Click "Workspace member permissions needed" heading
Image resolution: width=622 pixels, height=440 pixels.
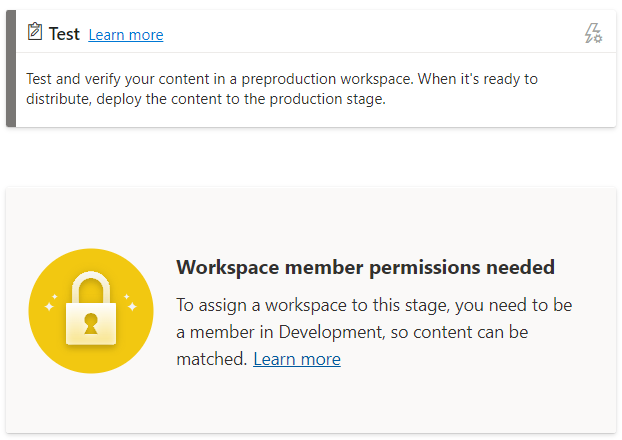click(x=365, y=267)
